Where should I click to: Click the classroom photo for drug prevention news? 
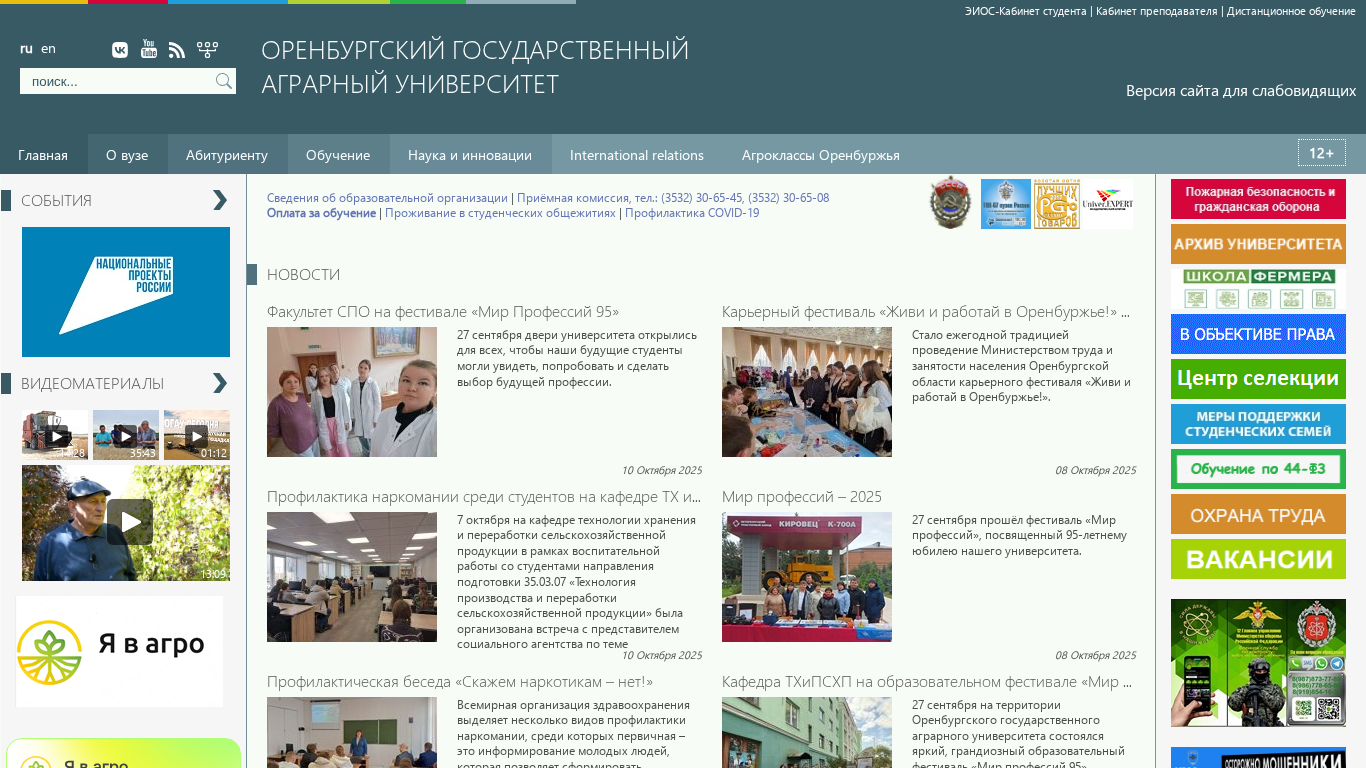click(x=352, y=577)
